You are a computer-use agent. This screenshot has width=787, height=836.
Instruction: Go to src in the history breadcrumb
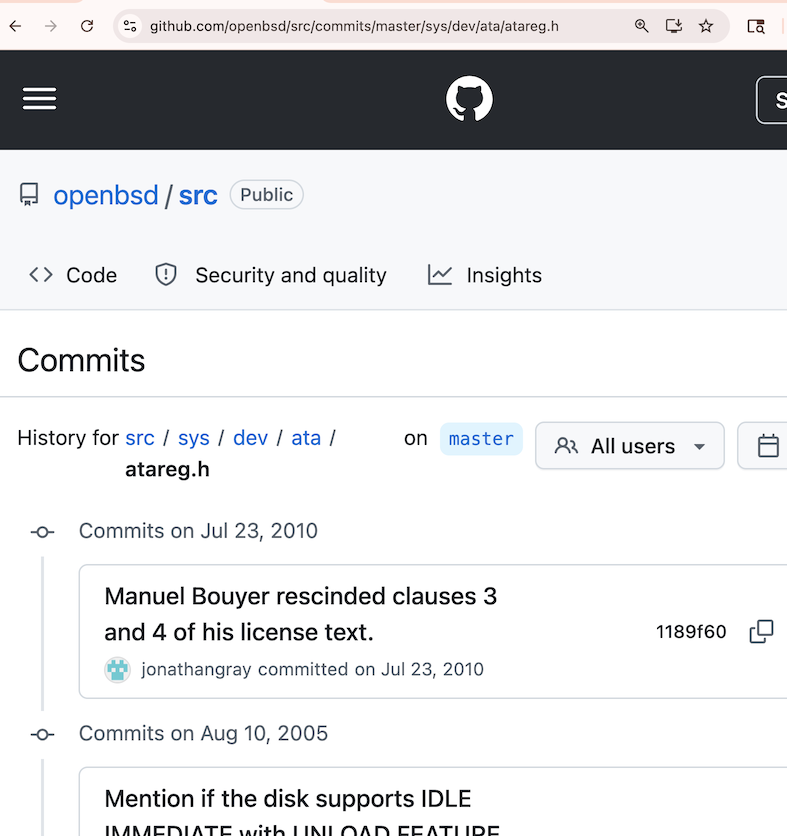tap(140, 438)
